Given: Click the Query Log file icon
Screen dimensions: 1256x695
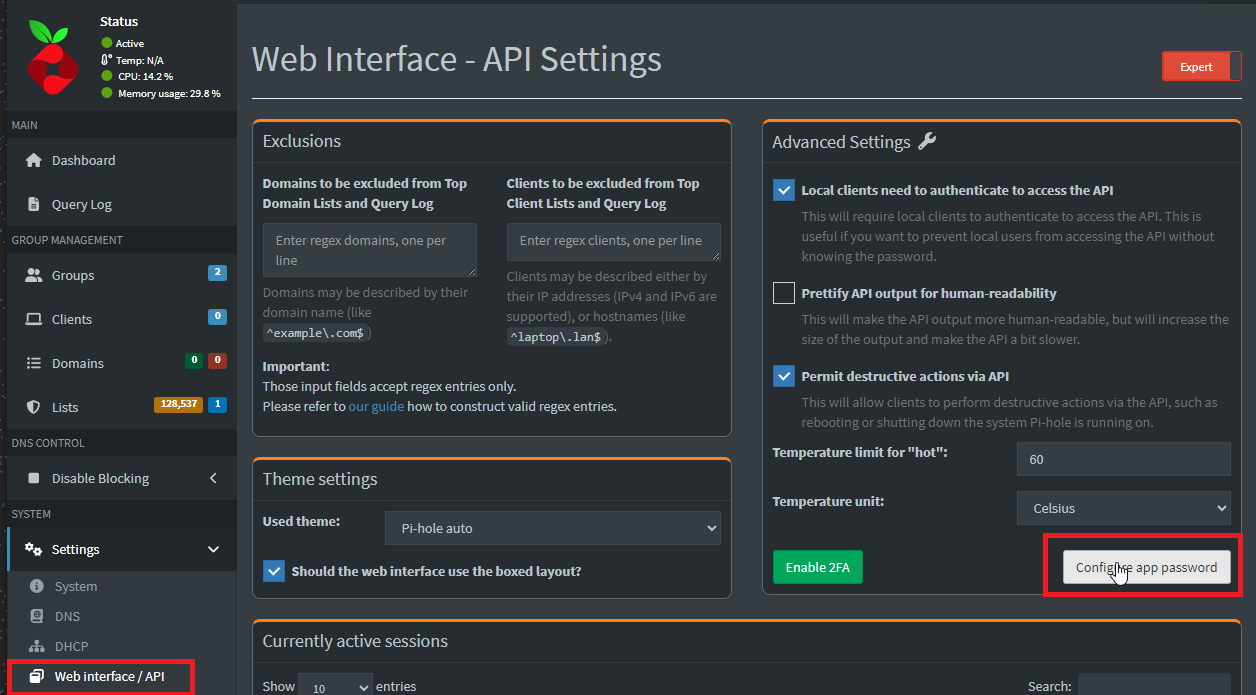Looking at the screenshot, I should [x=34, y=204].
